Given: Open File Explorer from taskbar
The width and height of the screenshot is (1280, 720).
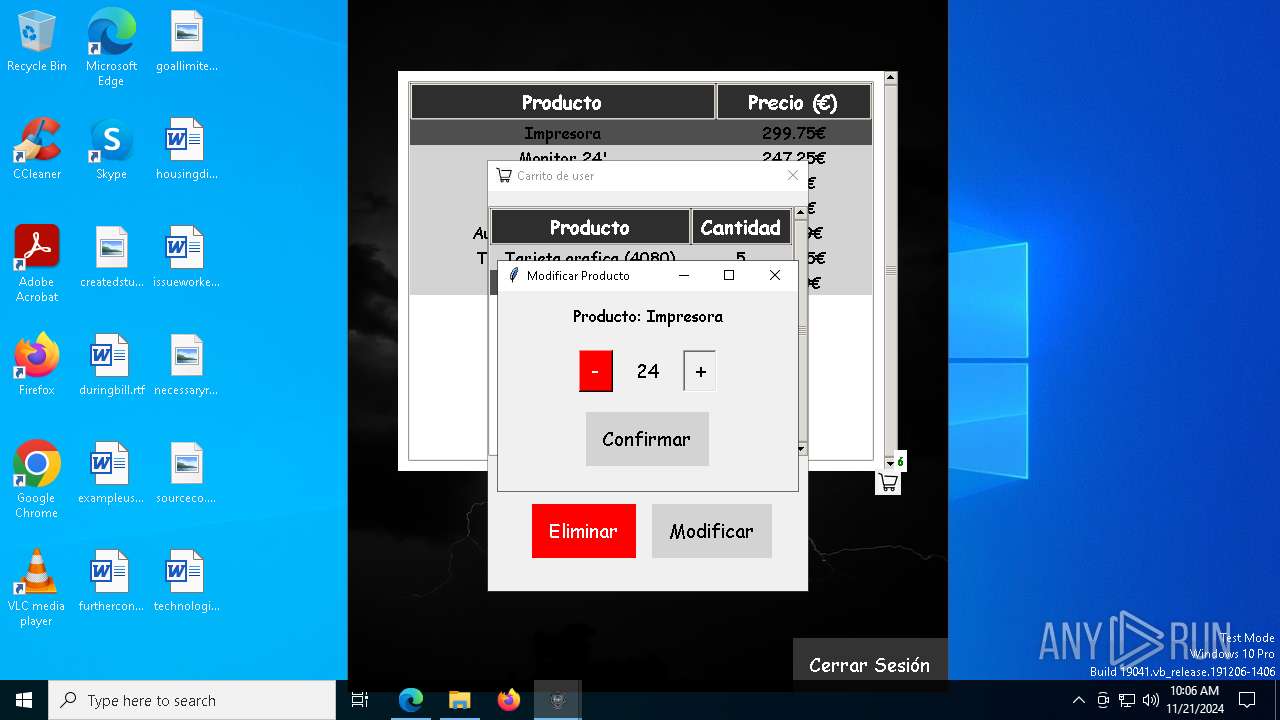Looking at the screenshot, I should click(x=459, y=700).
